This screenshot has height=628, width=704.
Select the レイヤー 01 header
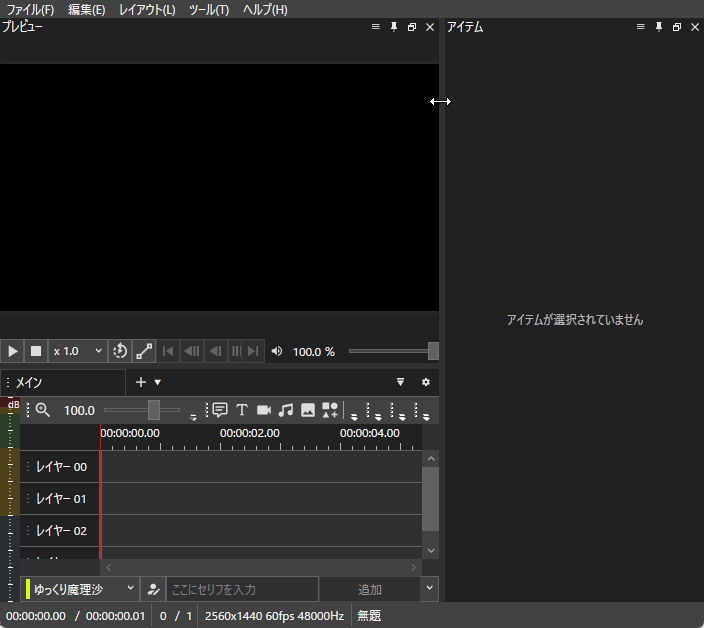coord(60,499)
